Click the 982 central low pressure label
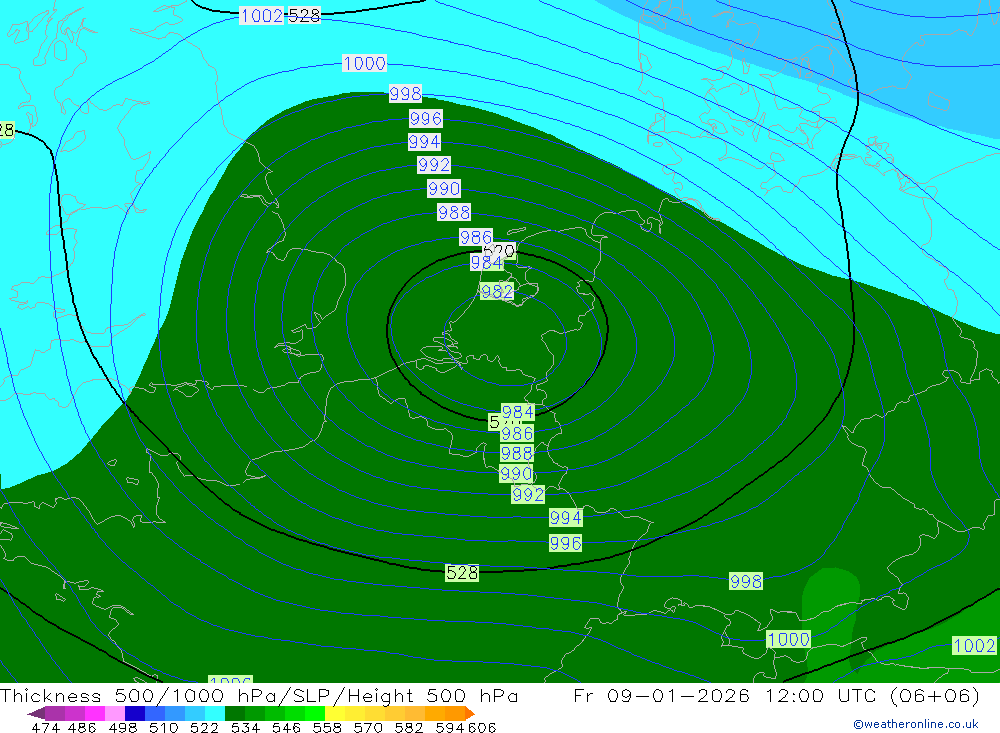Image resolution: width=1000 pixels, height=733 pixels. tap(497, 291)
